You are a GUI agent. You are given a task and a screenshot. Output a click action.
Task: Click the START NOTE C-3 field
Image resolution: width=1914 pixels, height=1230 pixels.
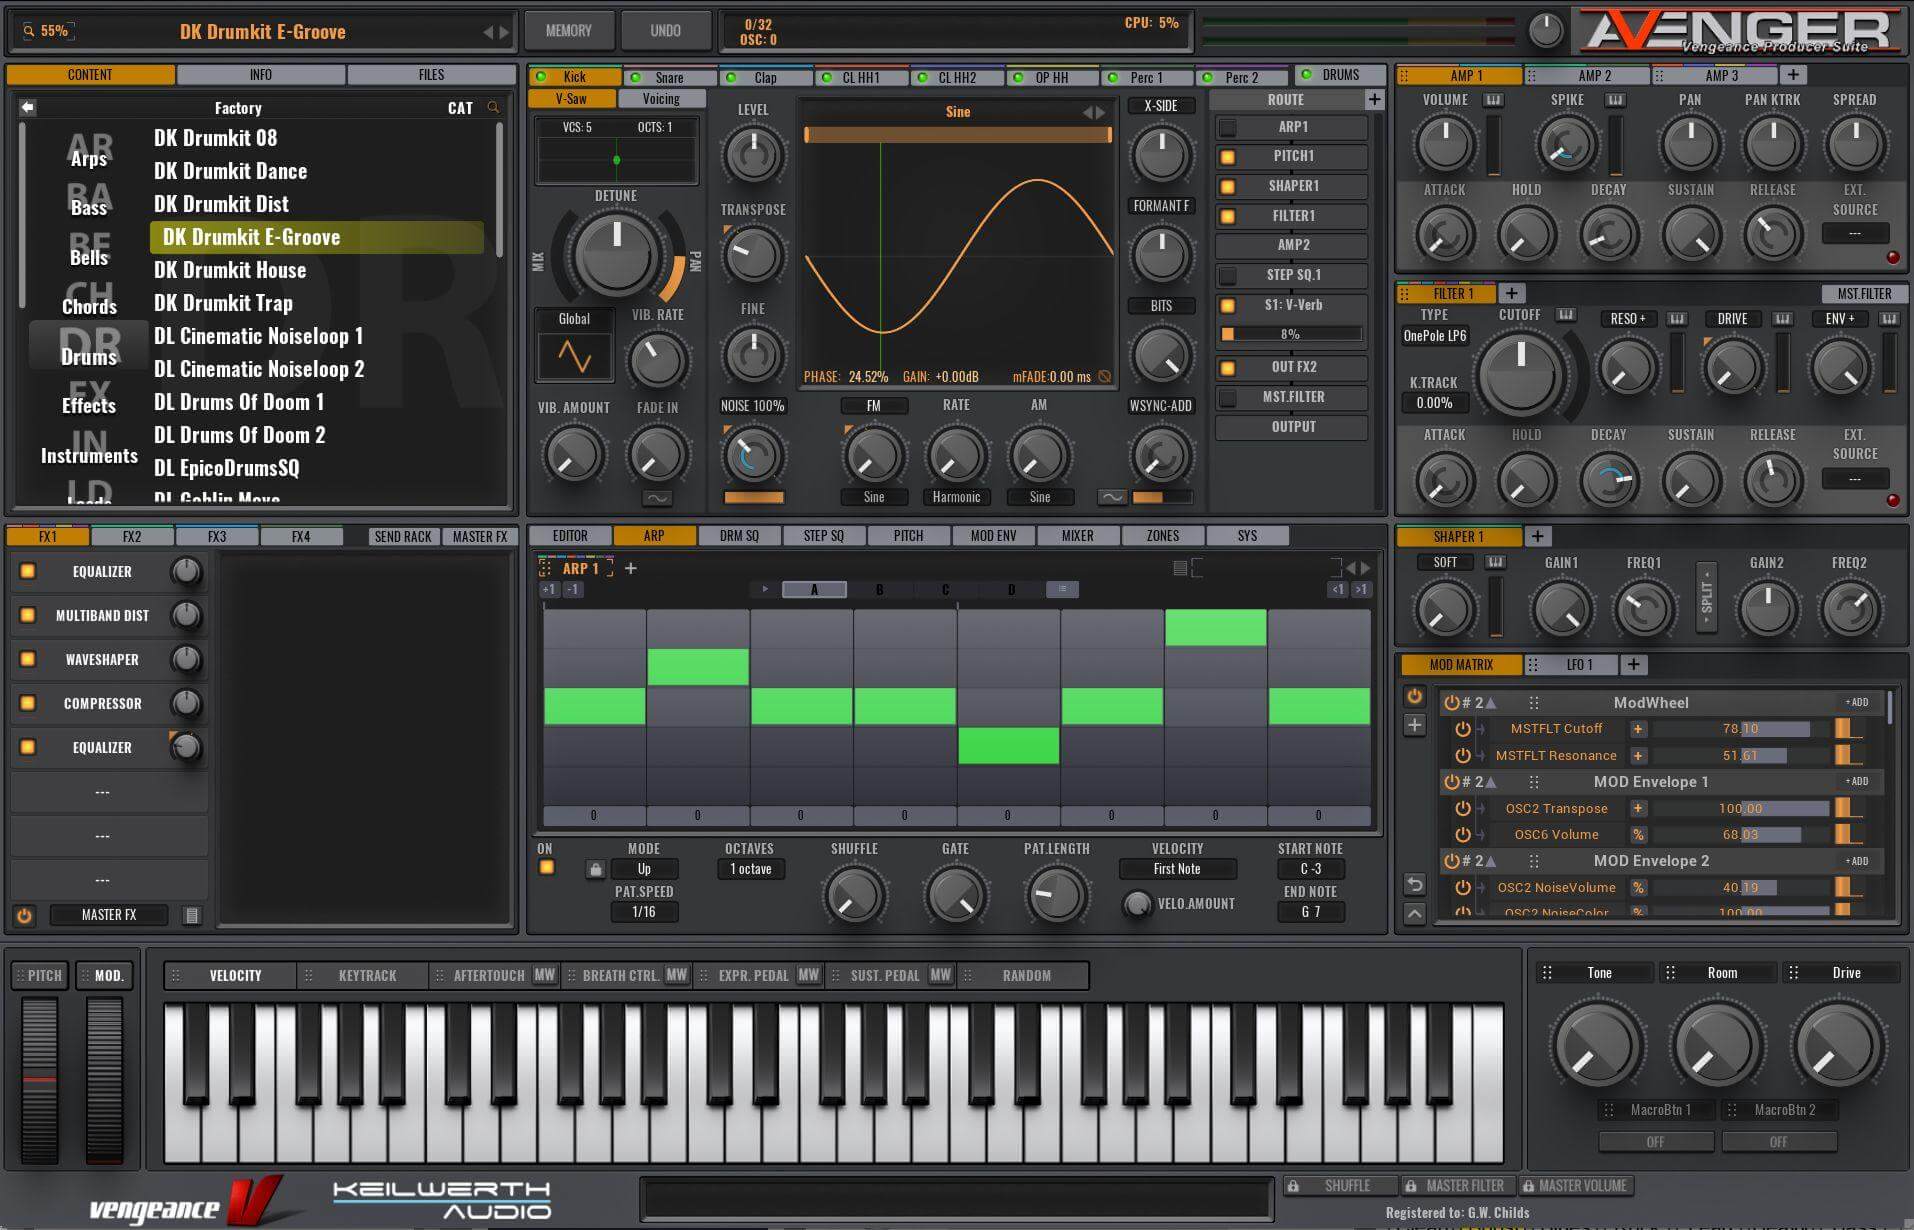coord(1310,869)
